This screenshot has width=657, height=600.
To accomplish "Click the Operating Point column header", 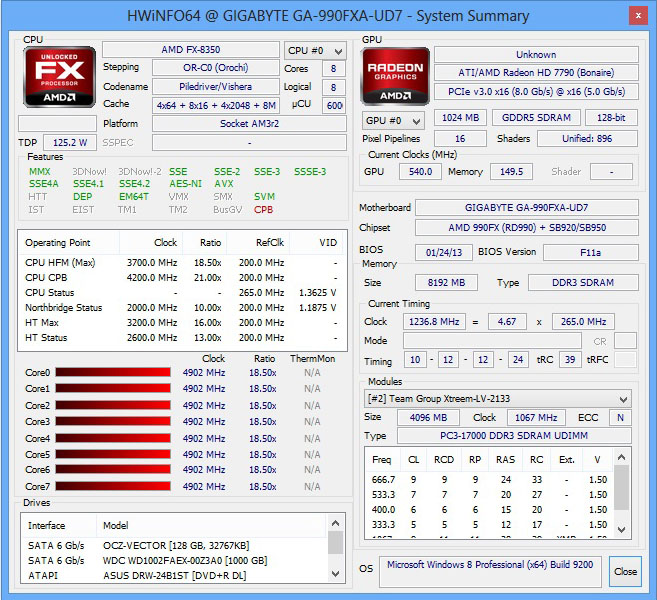I will [x=69, y=243].
